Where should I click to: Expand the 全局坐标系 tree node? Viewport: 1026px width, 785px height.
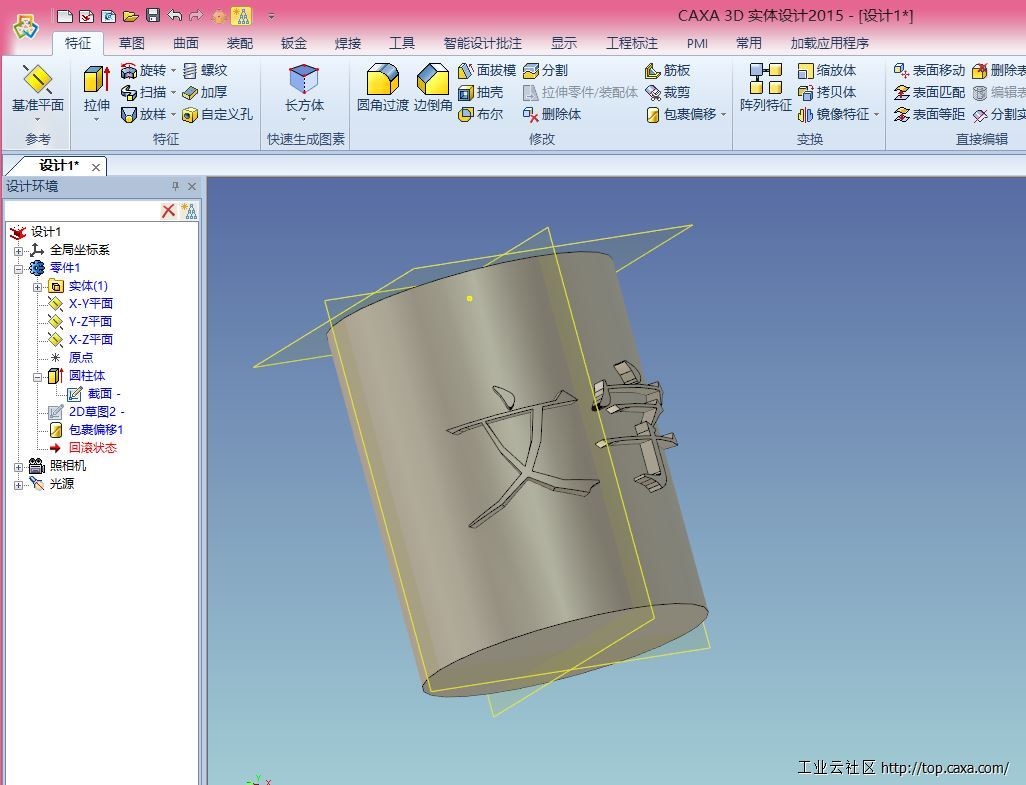coord(18,250)
